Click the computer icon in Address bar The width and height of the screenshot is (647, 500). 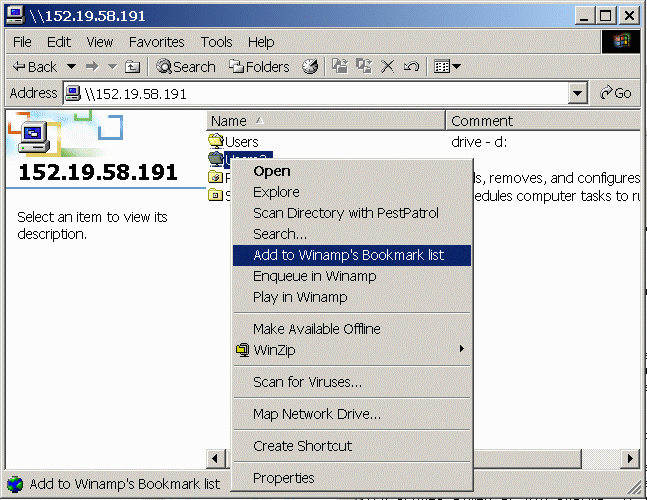click(x=73, y=93)
